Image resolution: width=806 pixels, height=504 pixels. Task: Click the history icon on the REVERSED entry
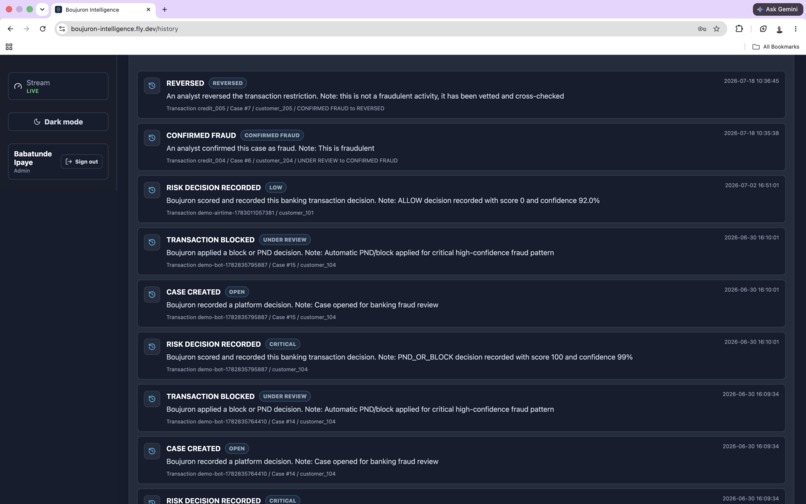[x=152, y=86]
